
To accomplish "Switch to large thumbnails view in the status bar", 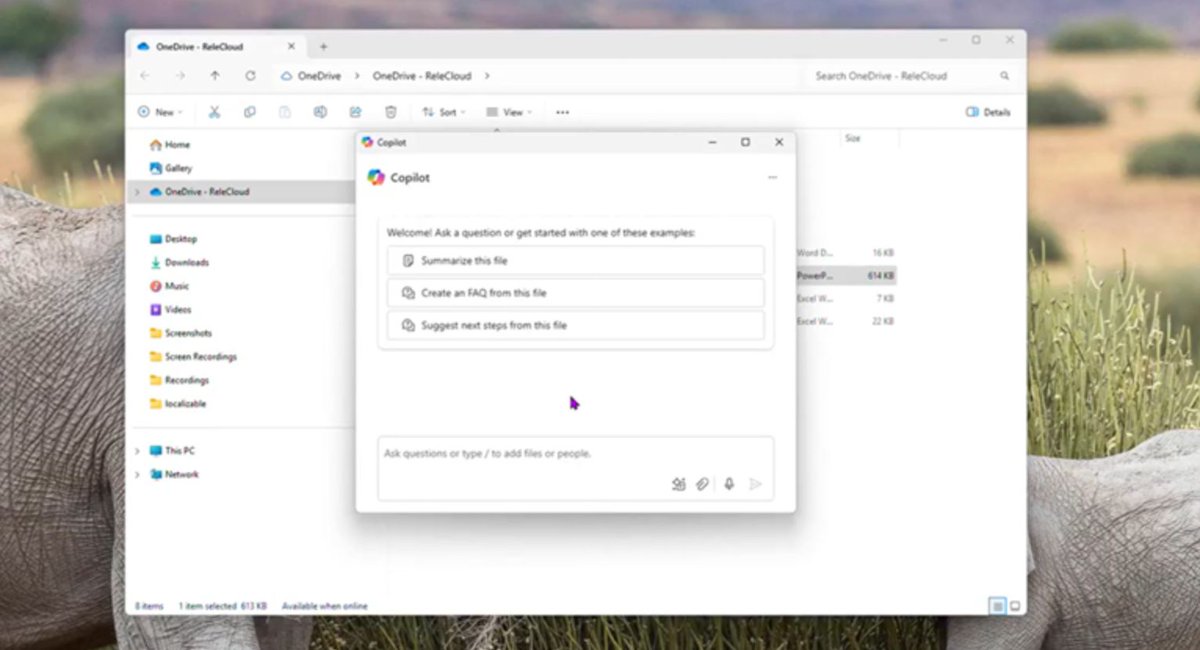I will click(1015, 606).
